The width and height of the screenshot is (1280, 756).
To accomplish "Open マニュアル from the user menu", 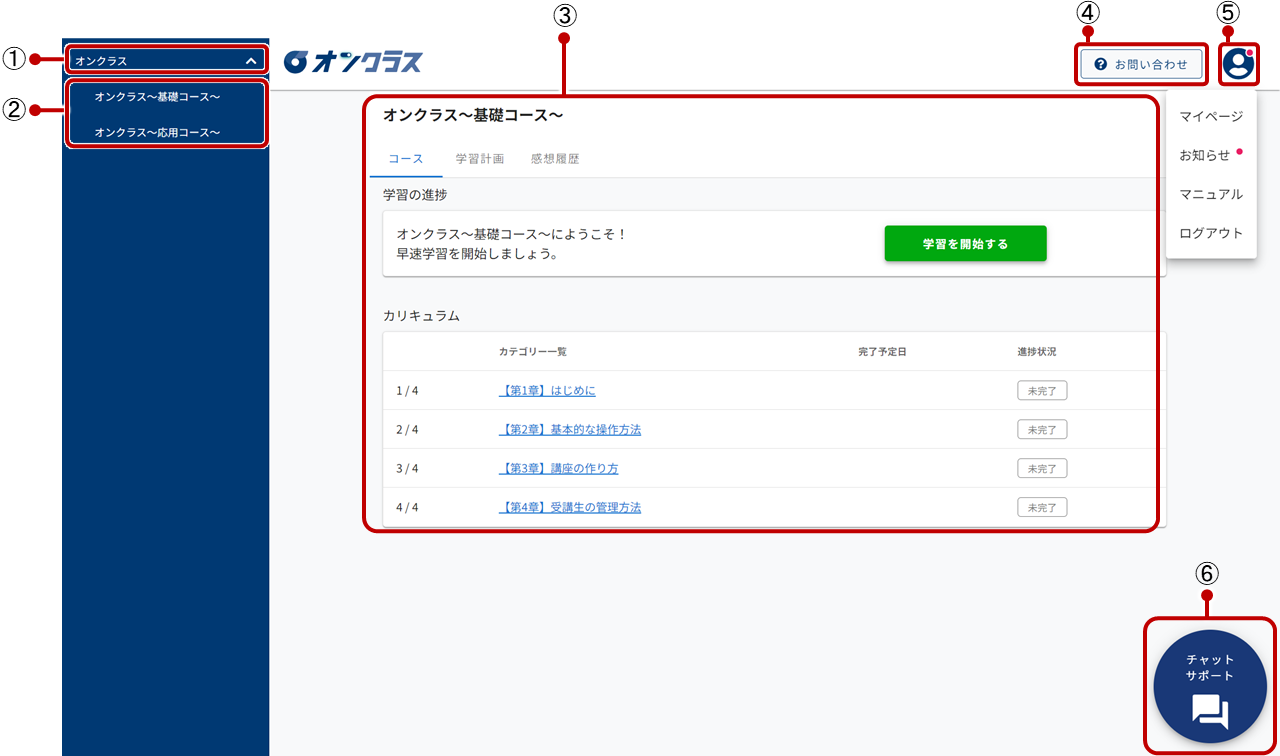I will point(1211,194).
